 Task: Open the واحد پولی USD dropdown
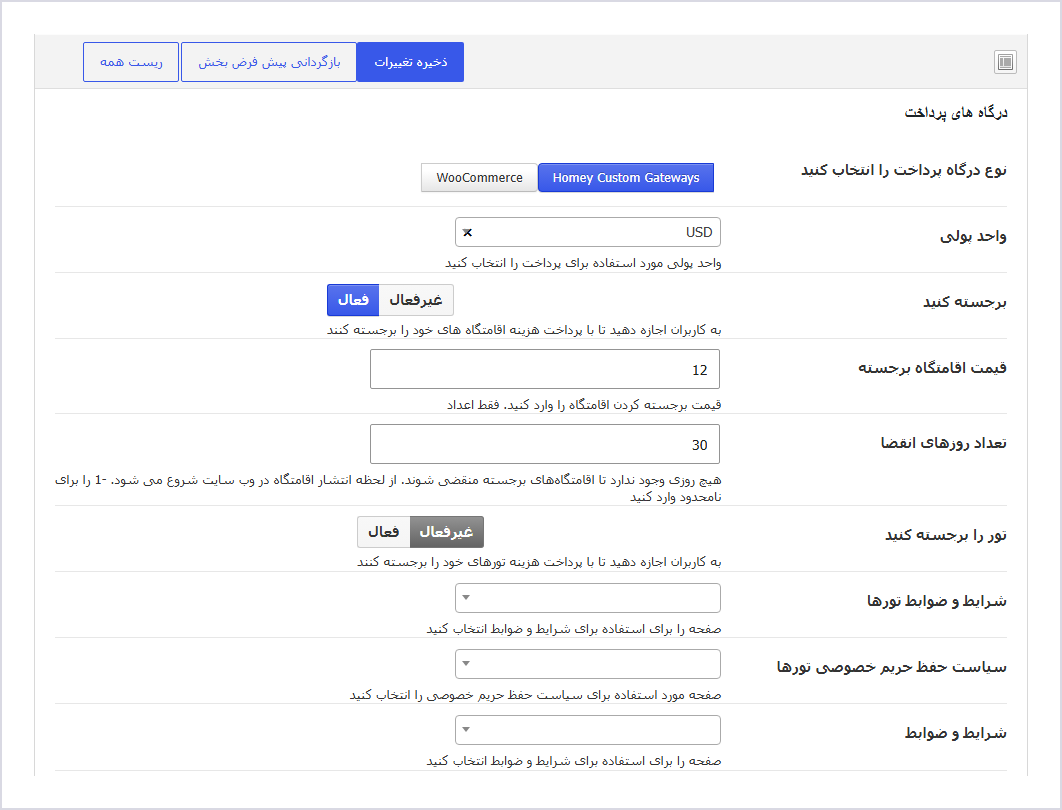click(588, 232)
